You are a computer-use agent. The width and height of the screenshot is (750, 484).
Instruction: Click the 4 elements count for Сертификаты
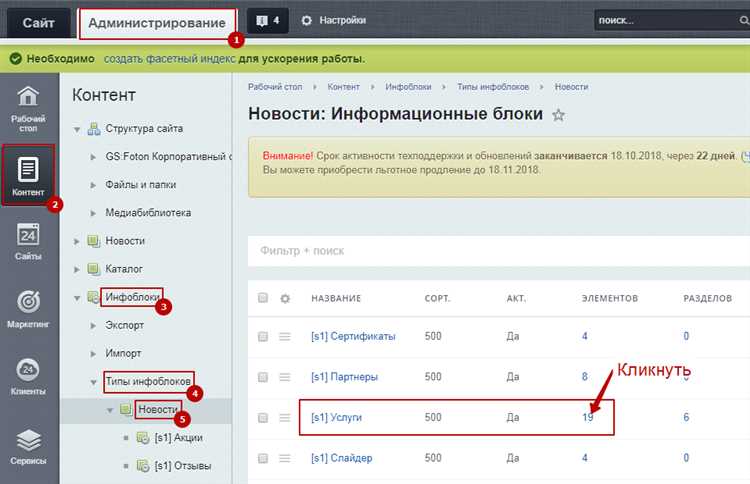[x=585, y=336]
